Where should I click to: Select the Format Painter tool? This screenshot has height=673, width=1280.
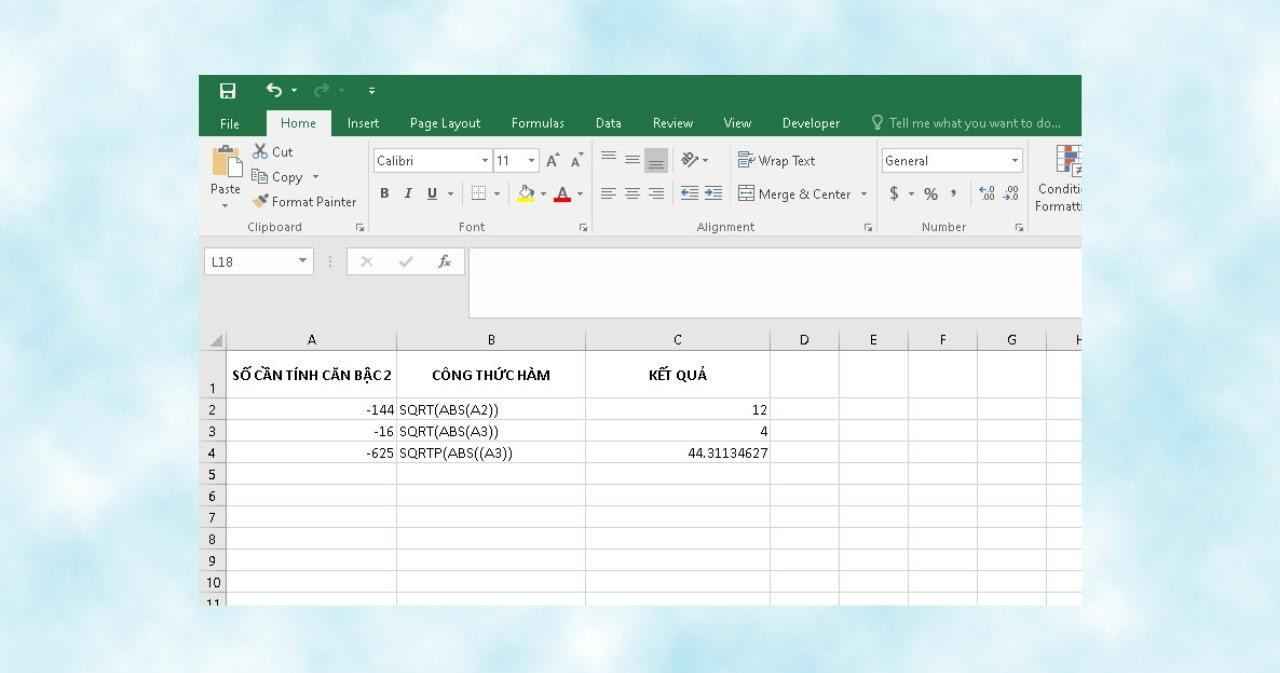point(305,201)
